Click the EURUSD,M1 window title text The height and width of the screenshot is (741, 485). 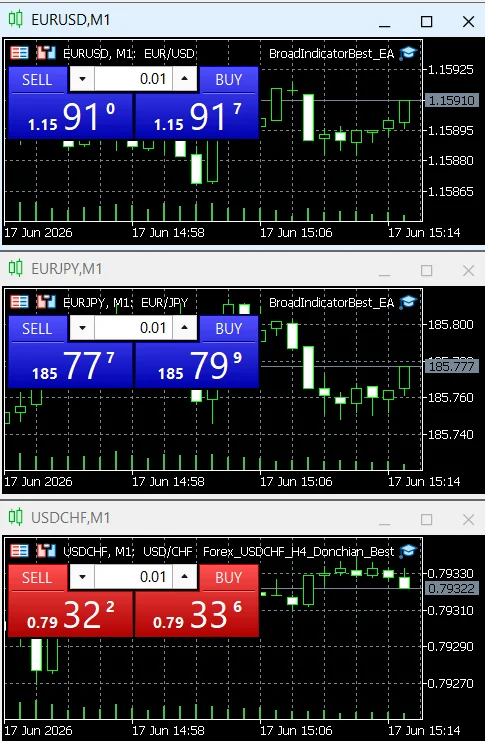pyautogui.click(x=71, y=20)
